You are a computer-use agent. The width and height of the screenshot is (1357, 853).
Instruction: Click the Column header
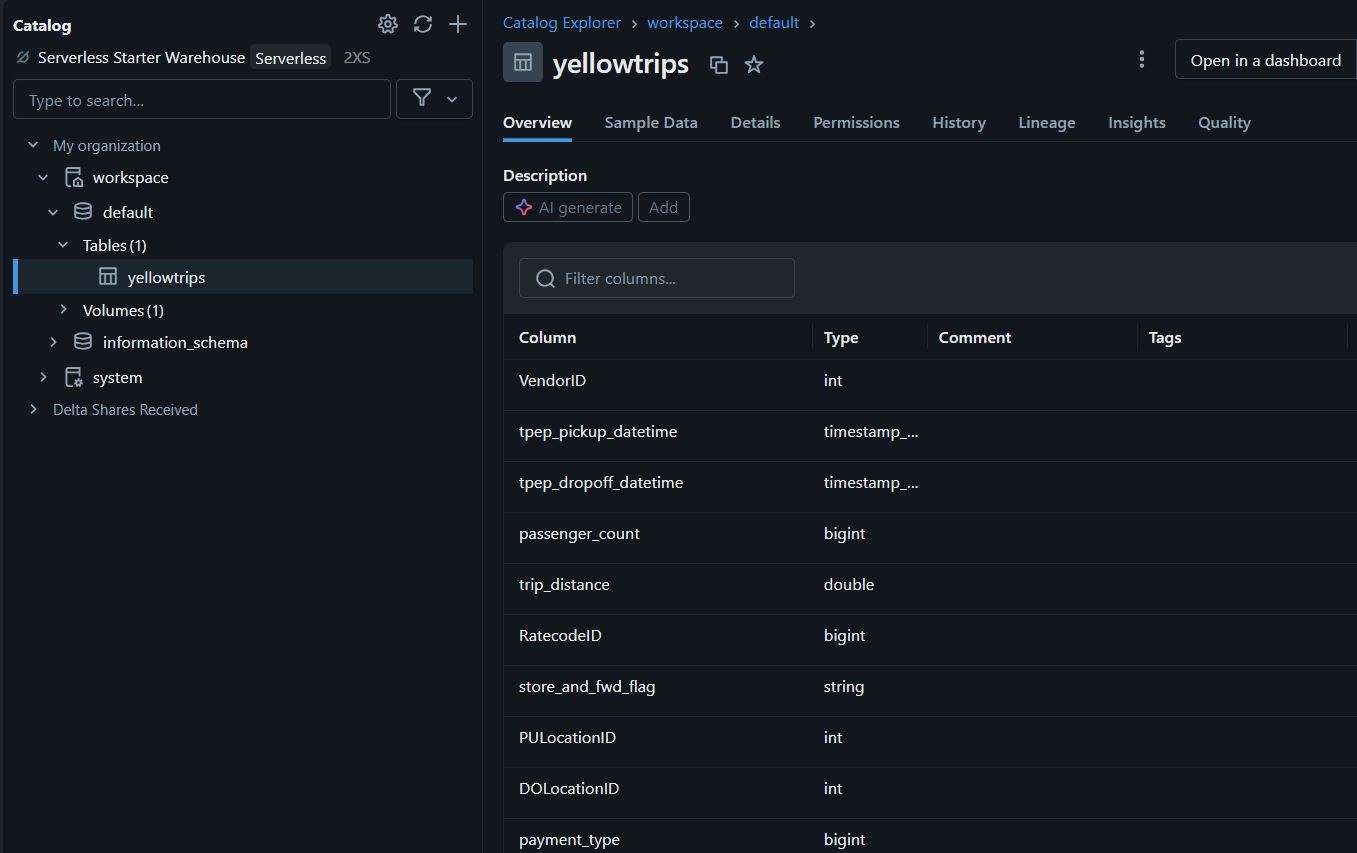(547, 337)
